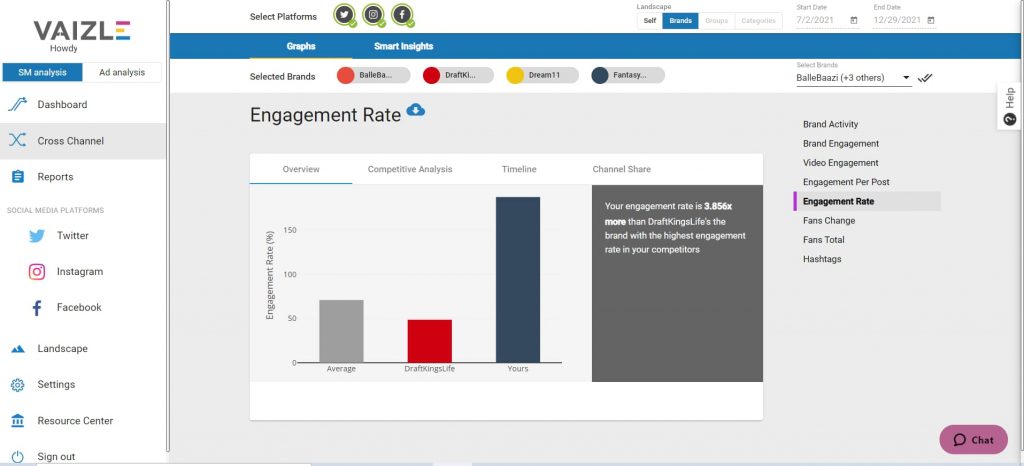This screenshot has height=466, width=1024.
Task: Click the 'Howdy' greeting text
Action: [64, 49]
